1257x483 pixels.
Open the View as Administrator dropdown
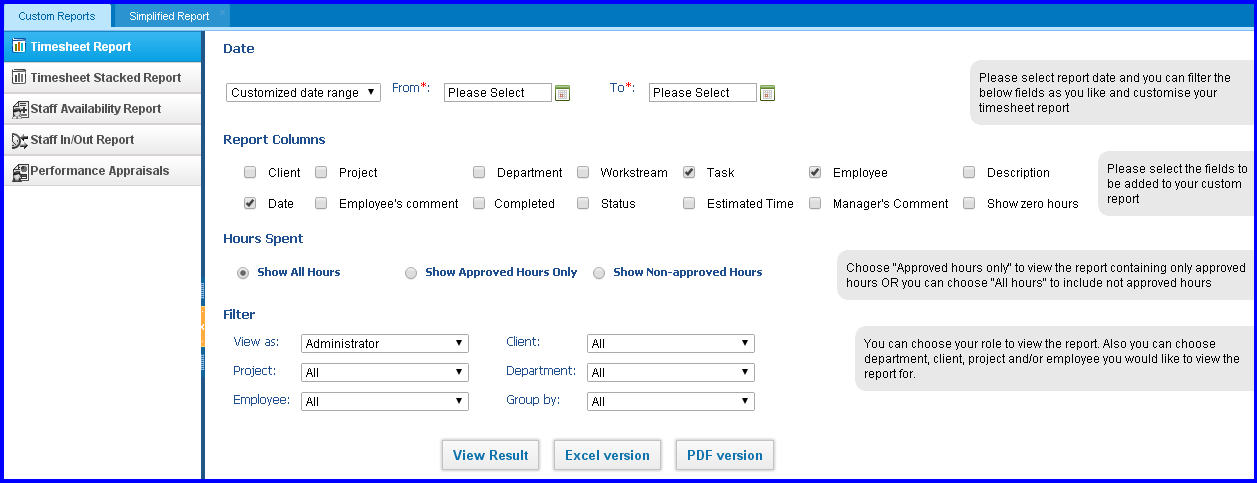click(385, 343)
